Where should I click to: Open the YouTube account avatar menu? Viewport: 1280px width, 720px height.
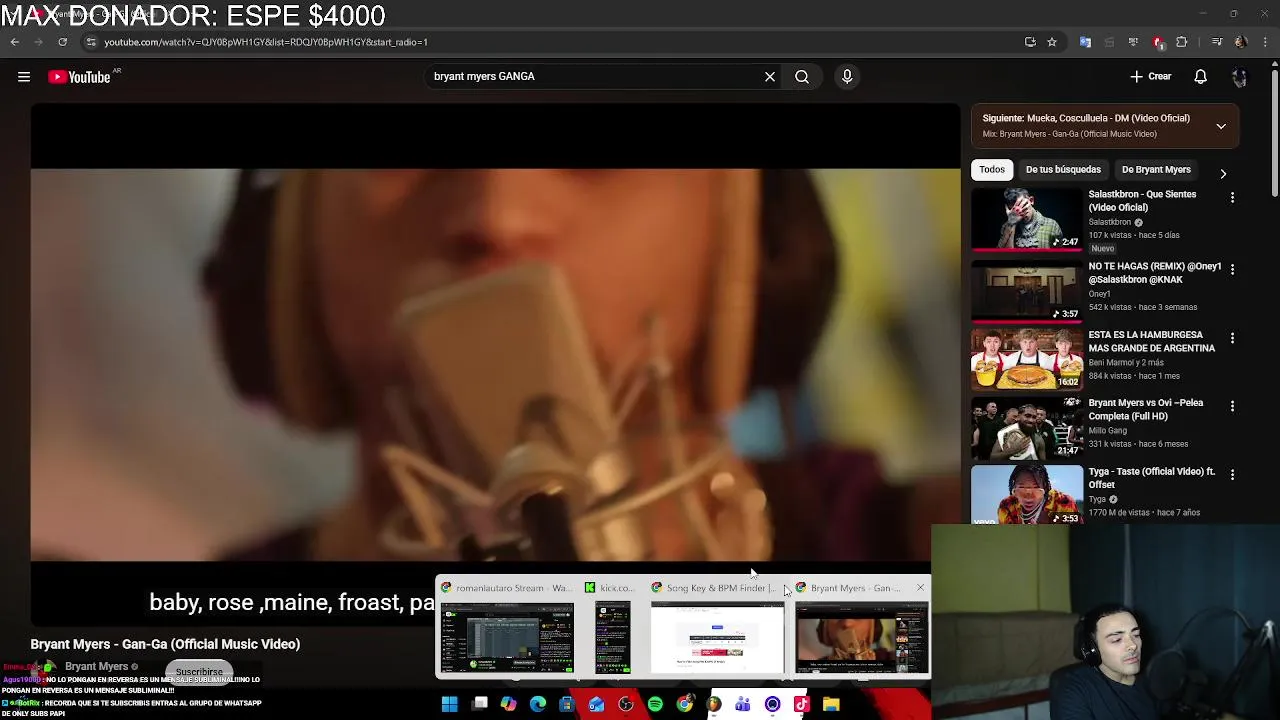tap(1240, 77)
